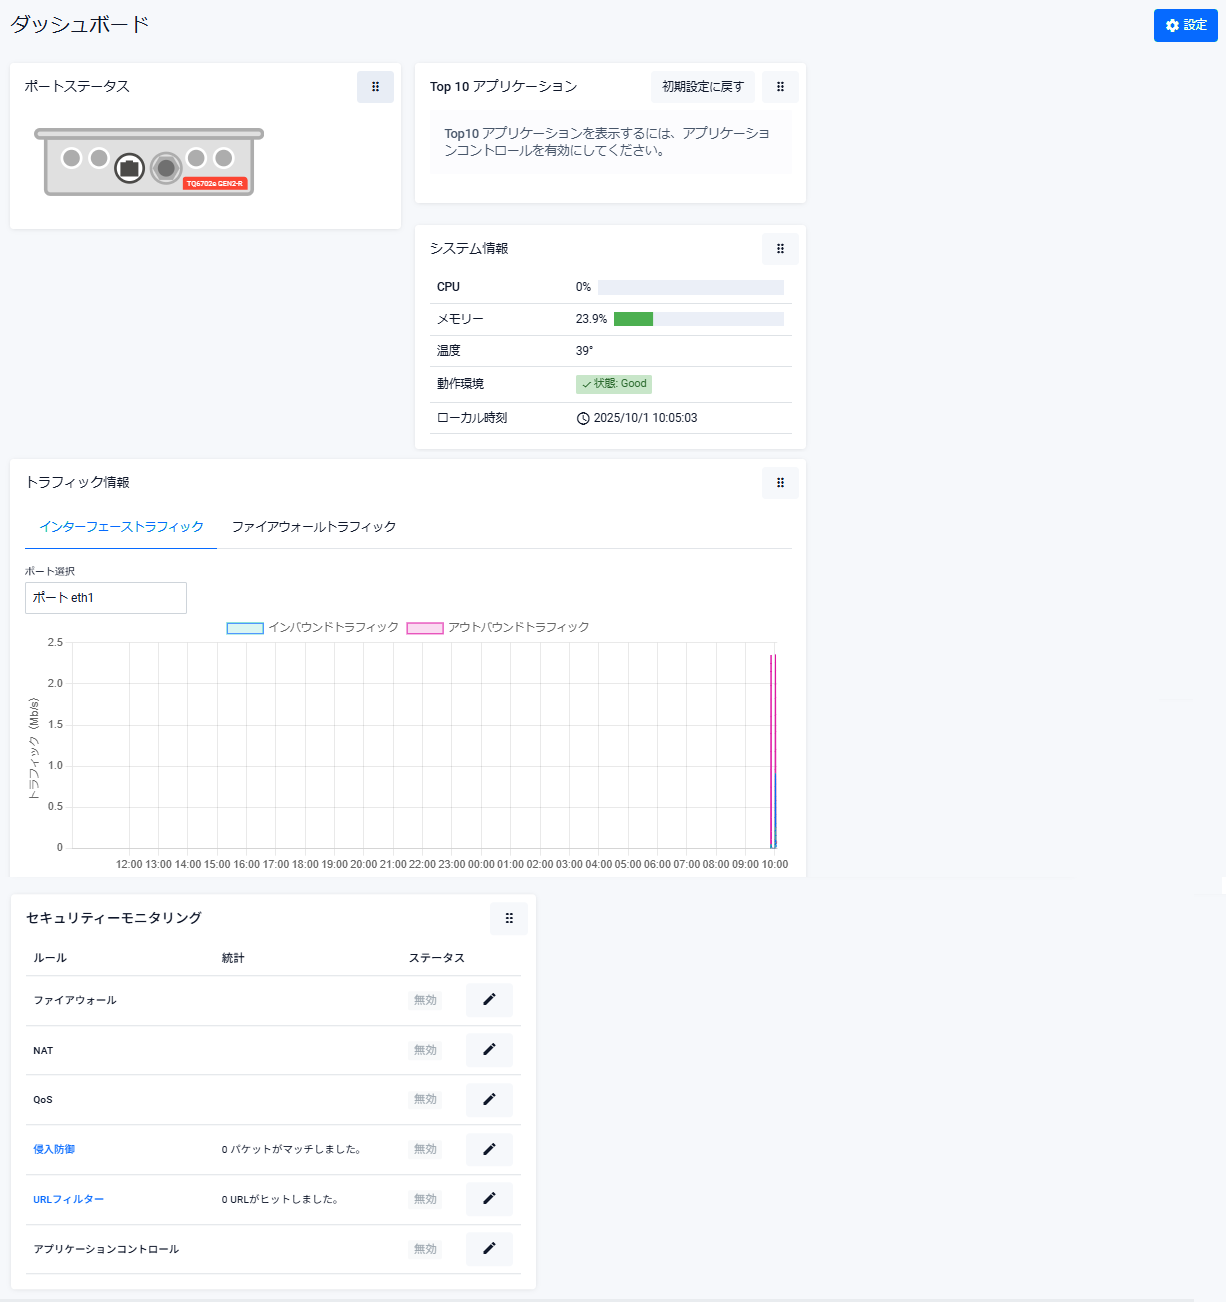This screenshot has height=1302, width=1226.
Task: Click the highlighted port on device image
Action: click(x=129, y=168)
